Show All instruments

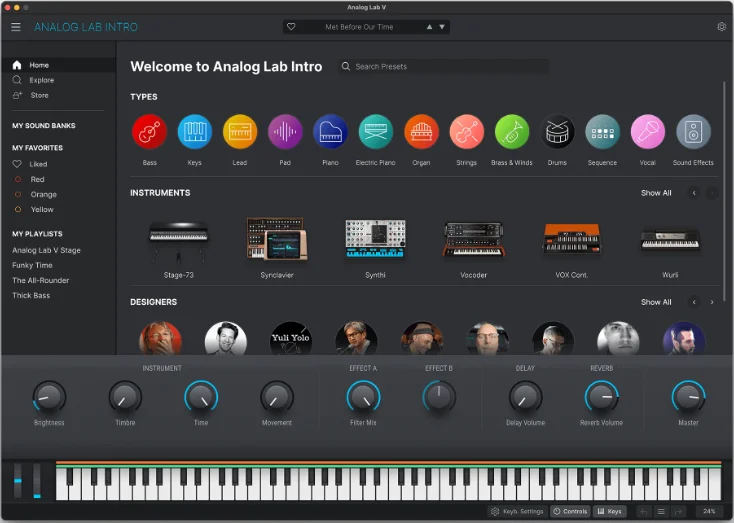[656, 193]
